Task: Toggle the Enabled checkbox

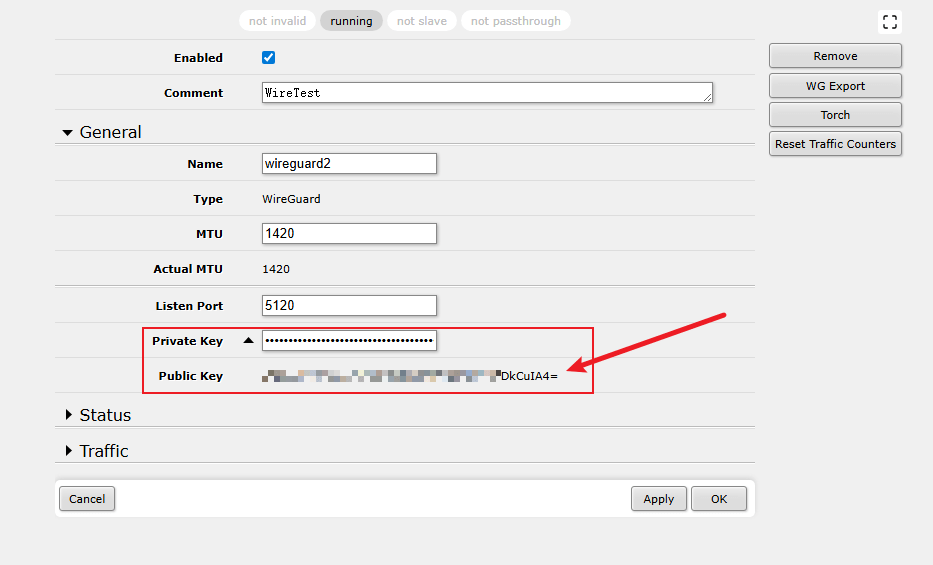Action: click(x=268, y=58)
